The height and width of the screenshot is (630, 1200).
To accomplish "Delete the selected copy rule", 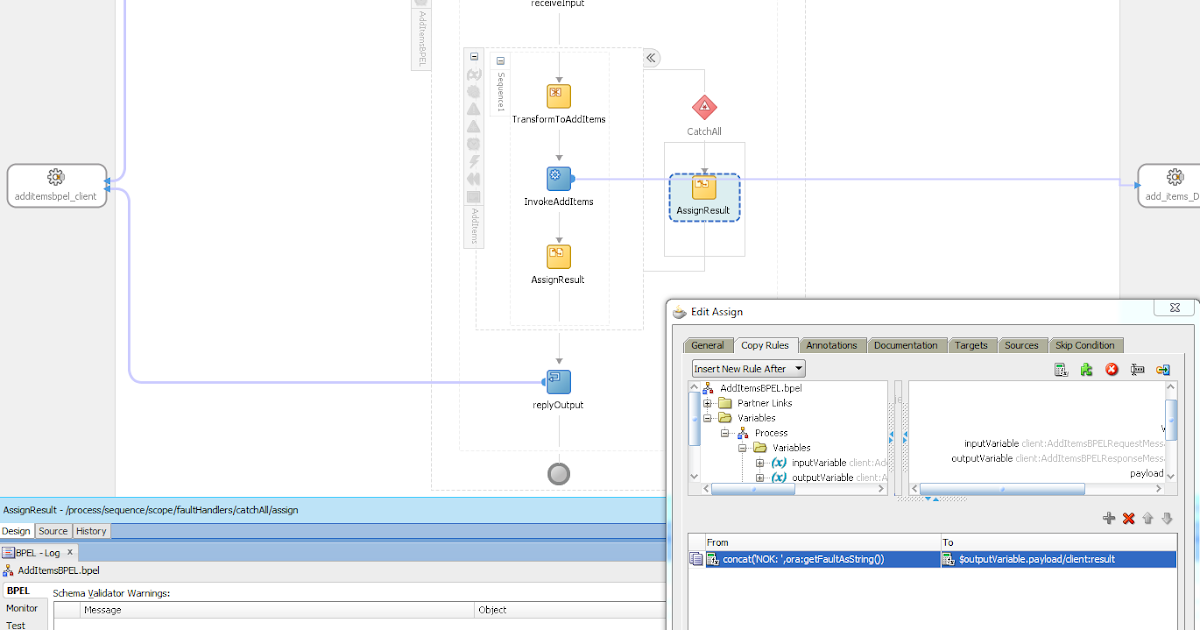I will coord(1129,518).
